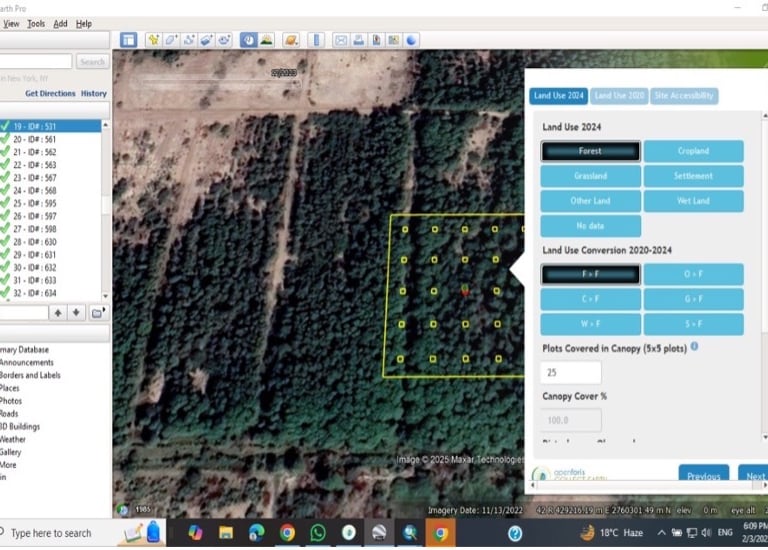The height and width of the screenshot is (550, 768).
Task: Click the Record a Tour icon
Action: point(224,40)
